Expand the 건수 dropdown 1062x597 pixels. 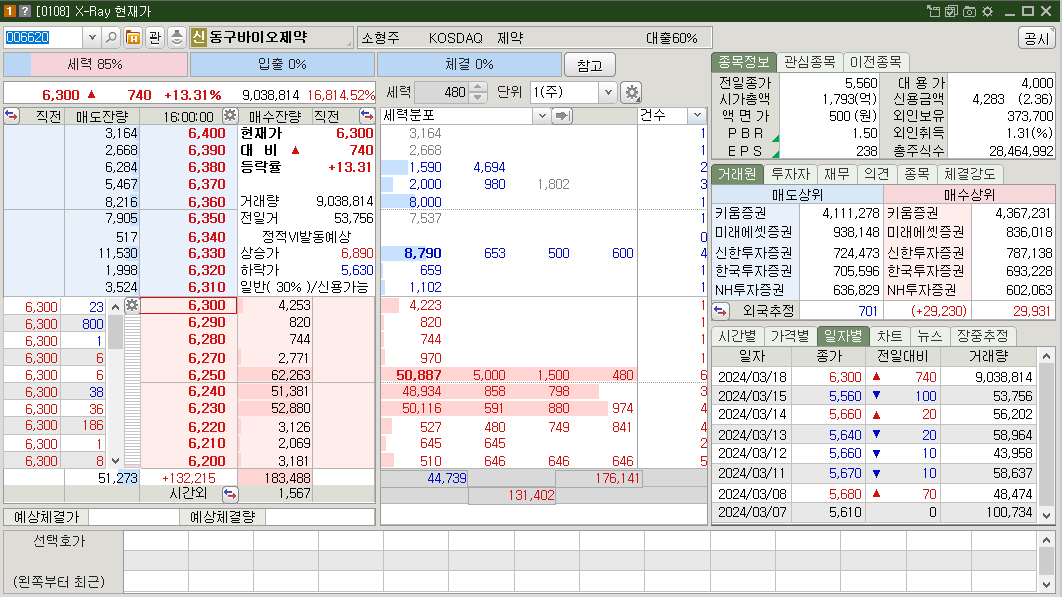pyautogui.click(x=697, y=116)
